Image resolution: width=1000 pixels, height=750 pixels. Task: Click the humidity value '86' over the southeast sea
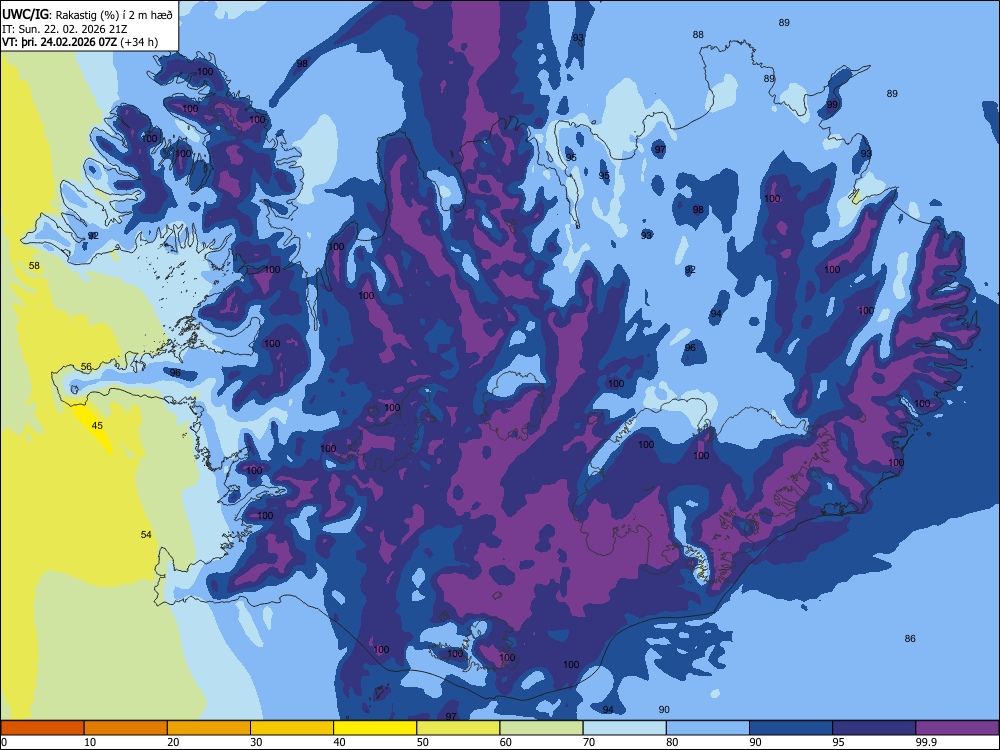tap(910, 638)
